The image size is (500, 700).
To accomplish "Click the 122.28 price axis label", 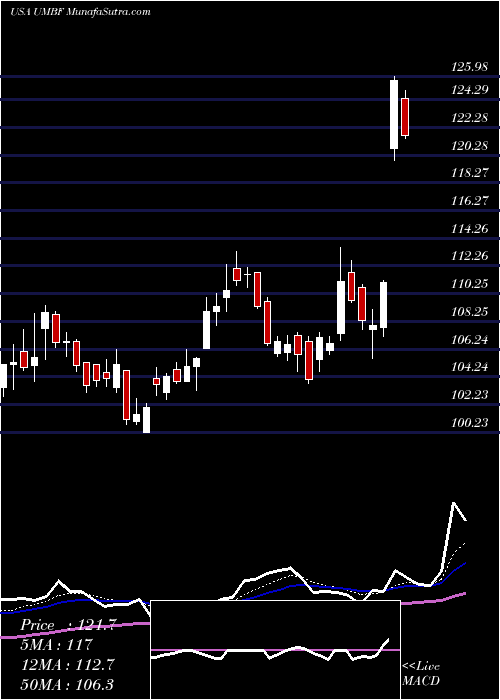I will coord(470,118).
